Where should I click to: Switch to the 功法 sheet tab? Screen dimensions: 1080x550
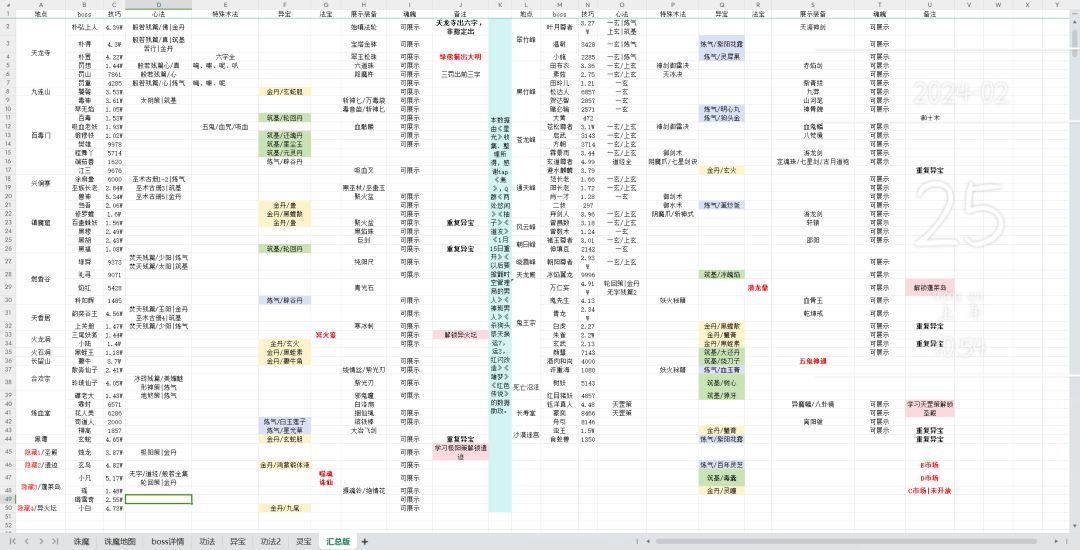[x=207, y=542]
